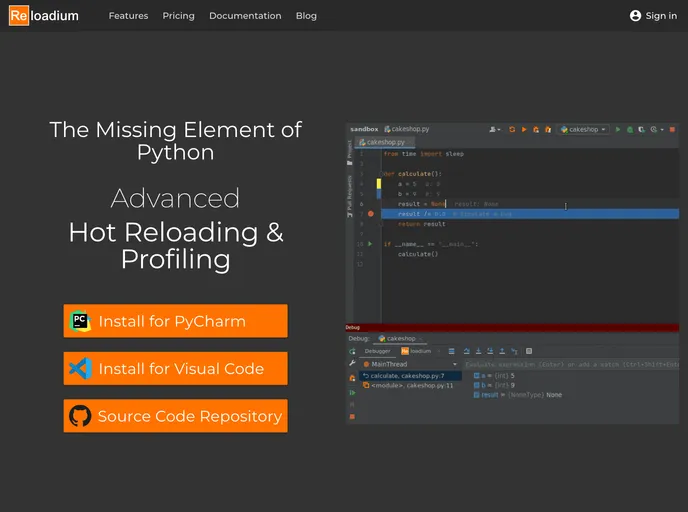The width and height of the screenshot is (688, 512).
Task: Switch to the Debugger tab
Action: [377, 351]
